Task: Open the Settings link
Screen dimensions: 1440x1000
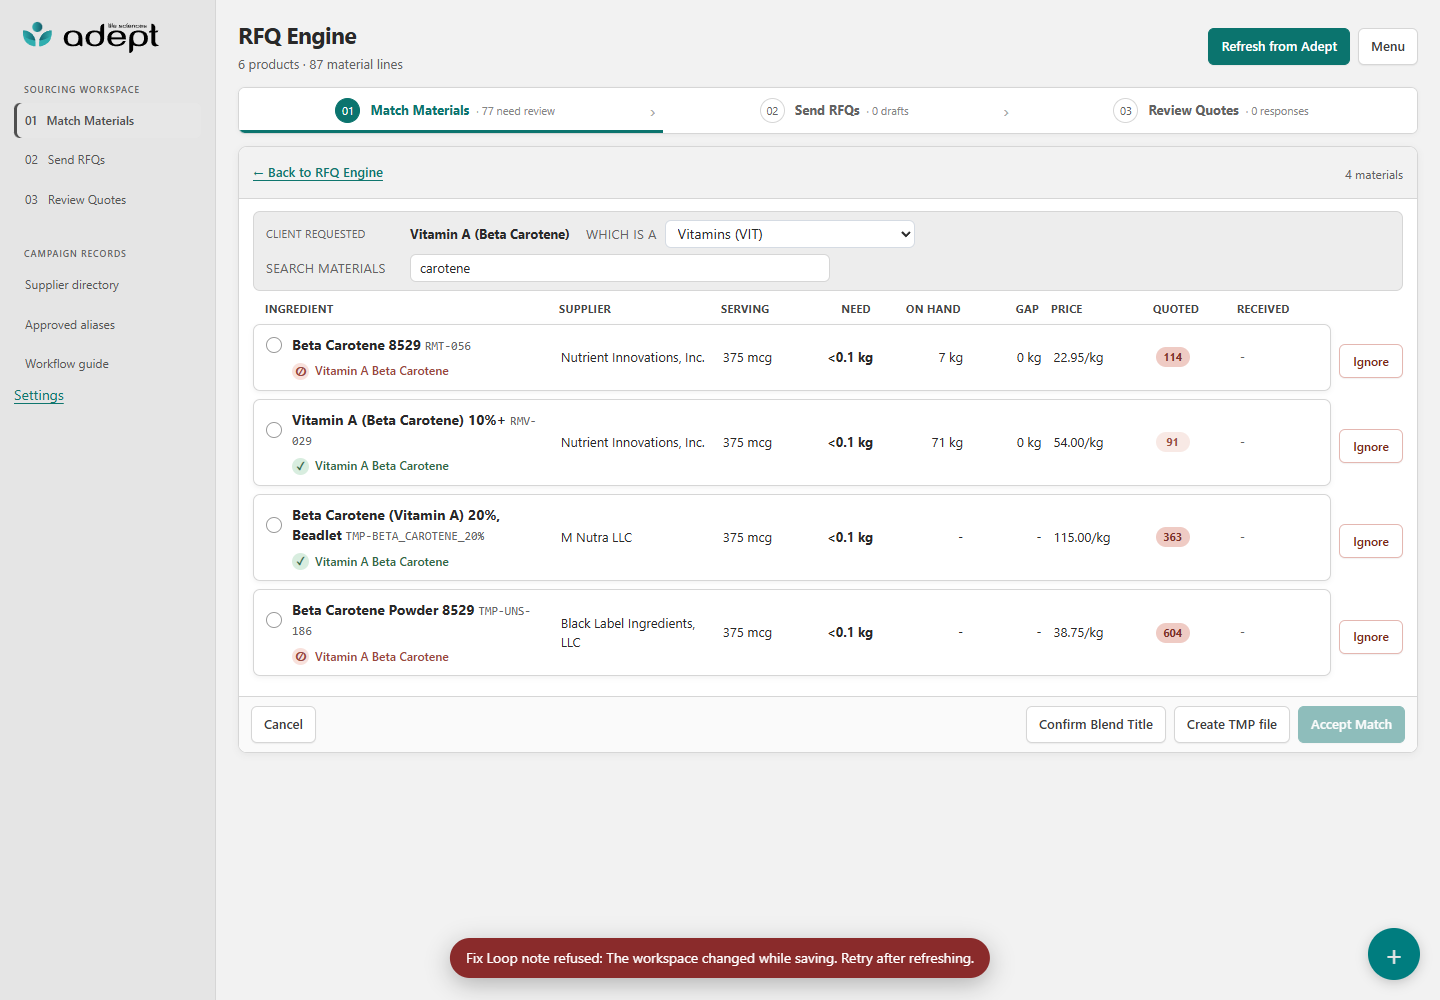Action: point(39,396)
